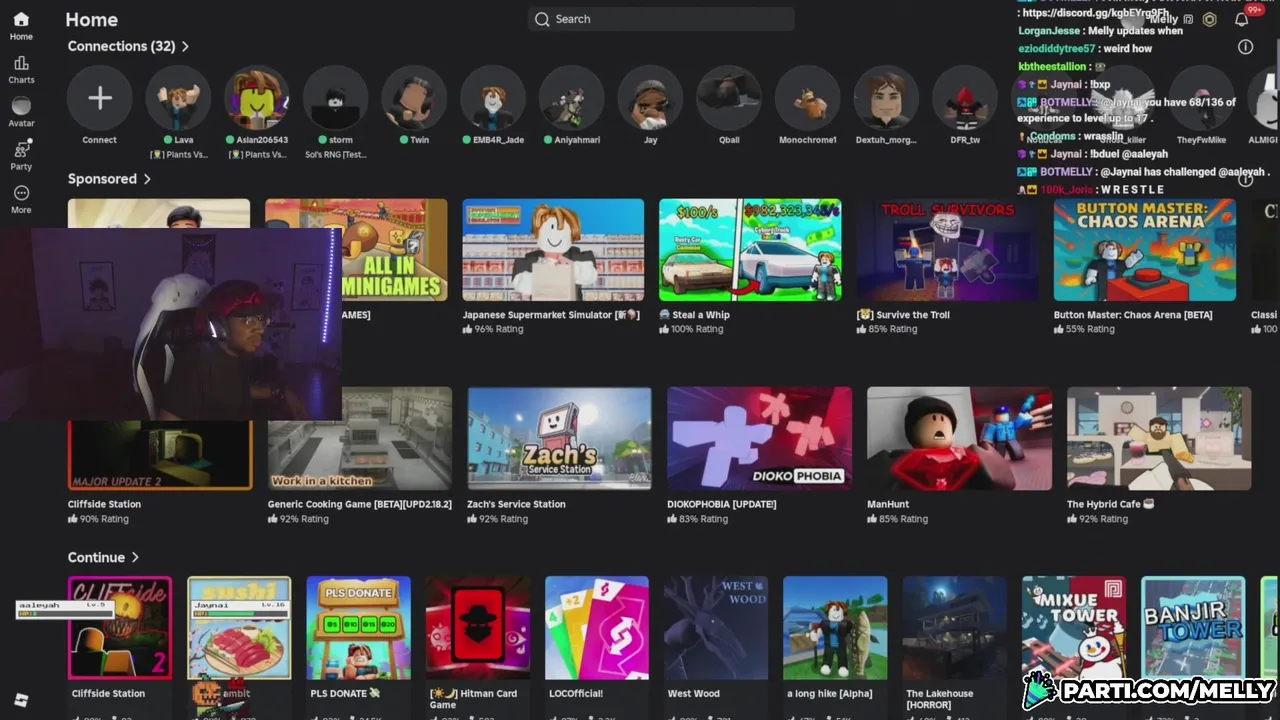Click the Home page heading
The width and height of the screenshot is (1280, 720).
(91, 19)
